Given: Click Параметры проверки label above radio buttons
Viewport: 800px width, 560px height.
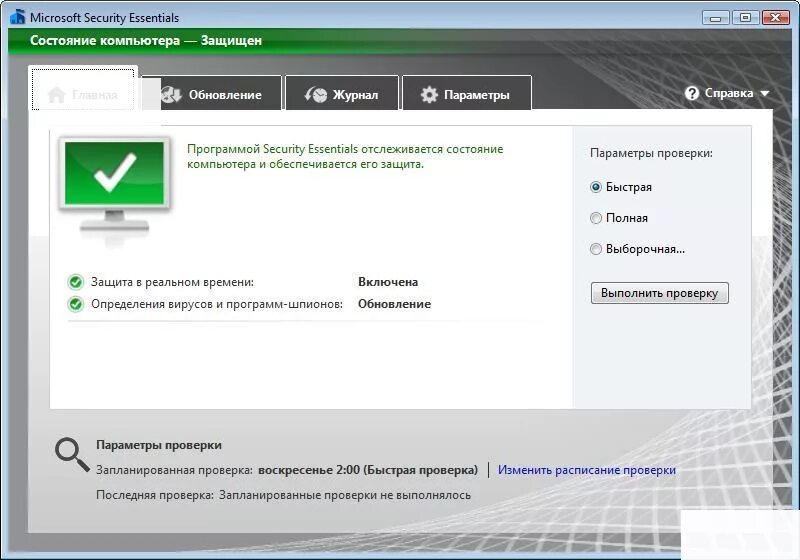Looking at the screenshot, I should click(x=652, y=153).
